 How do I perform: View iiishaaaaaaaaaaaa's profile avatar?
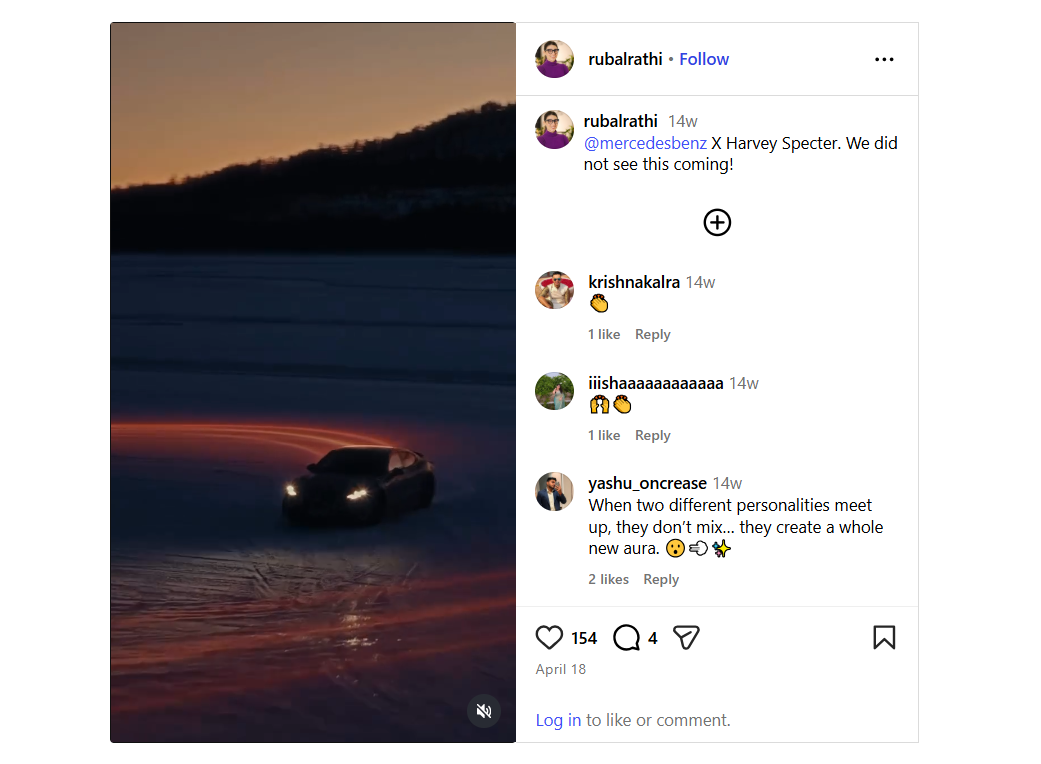click(x=554, y=391)
